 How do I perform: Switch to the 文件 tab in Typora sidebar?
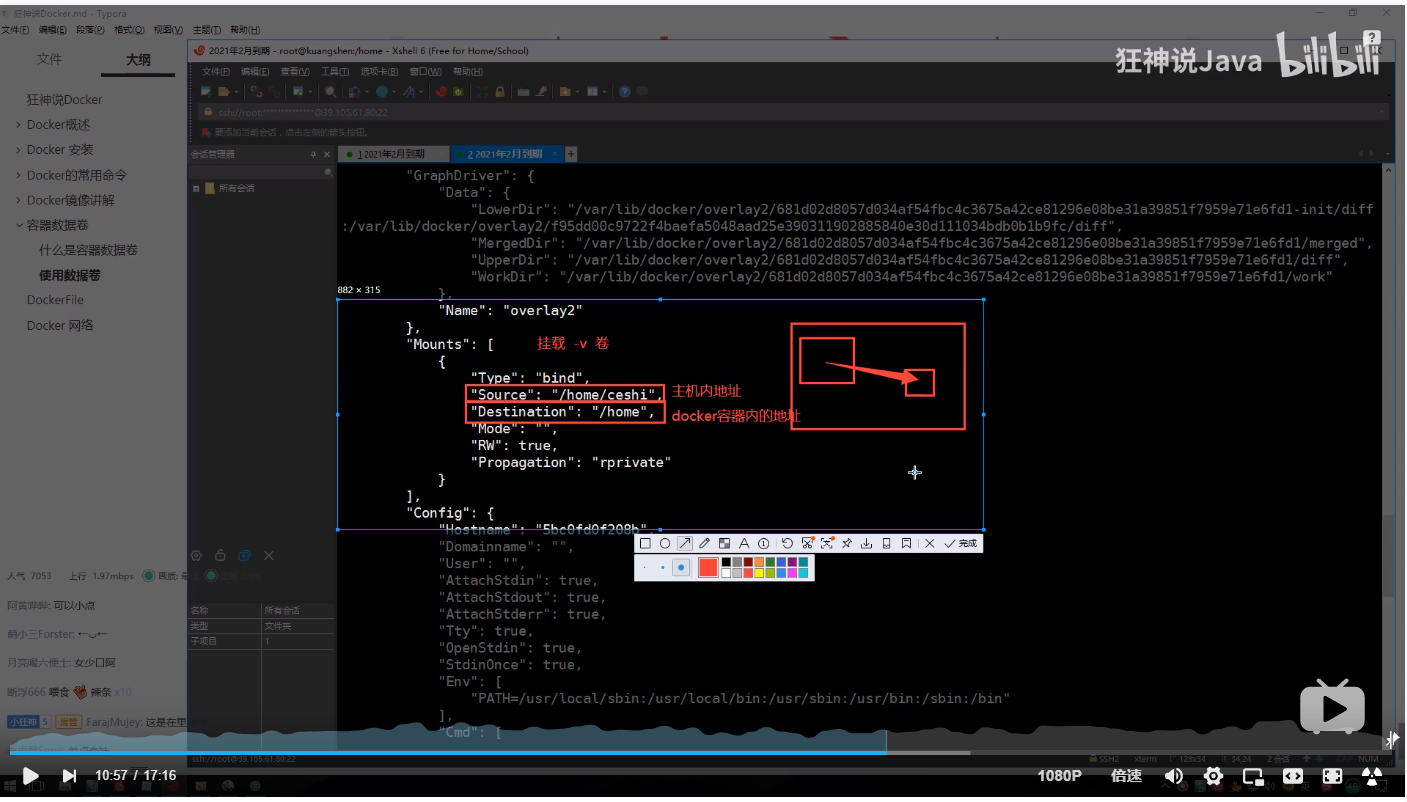49,59
